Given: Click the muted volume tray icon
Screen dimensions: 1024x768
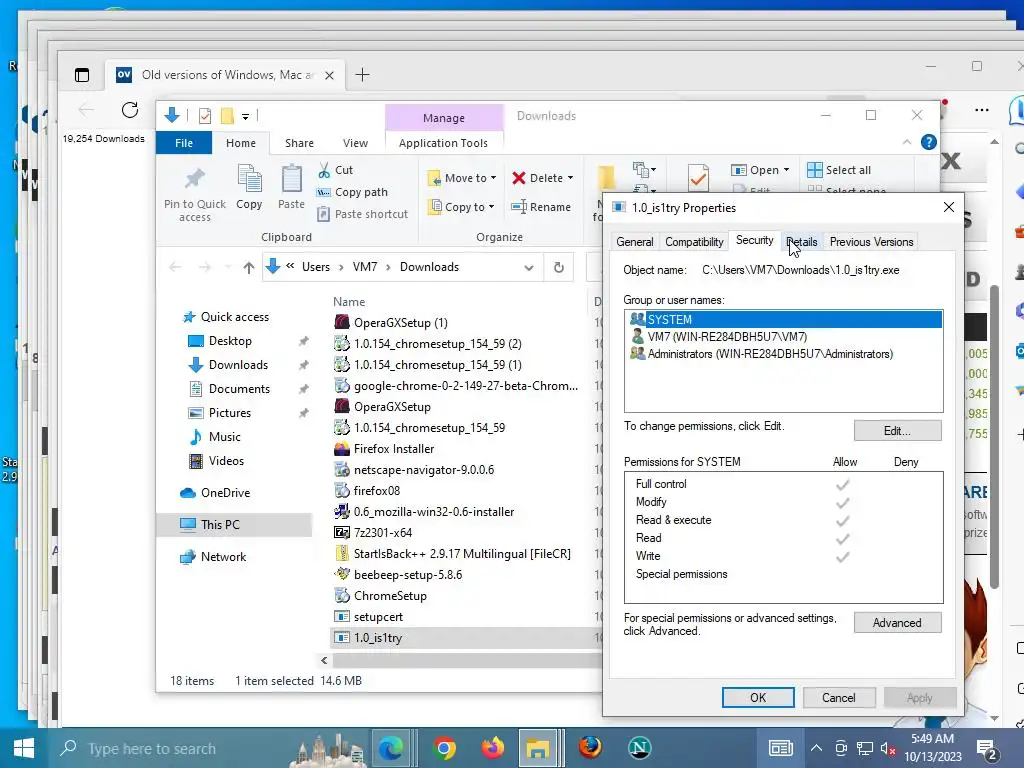Looking at the screenshot, I should point(888,748).
